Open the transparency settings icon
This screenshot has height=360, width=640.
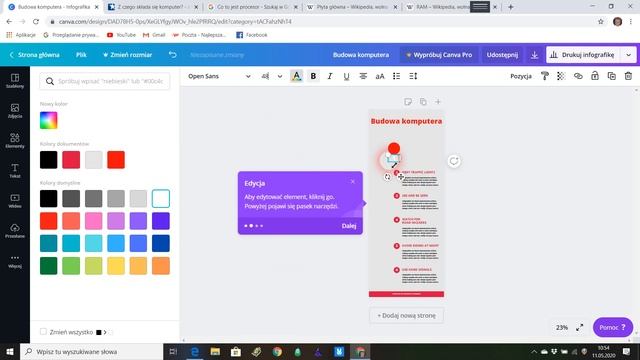561,76
